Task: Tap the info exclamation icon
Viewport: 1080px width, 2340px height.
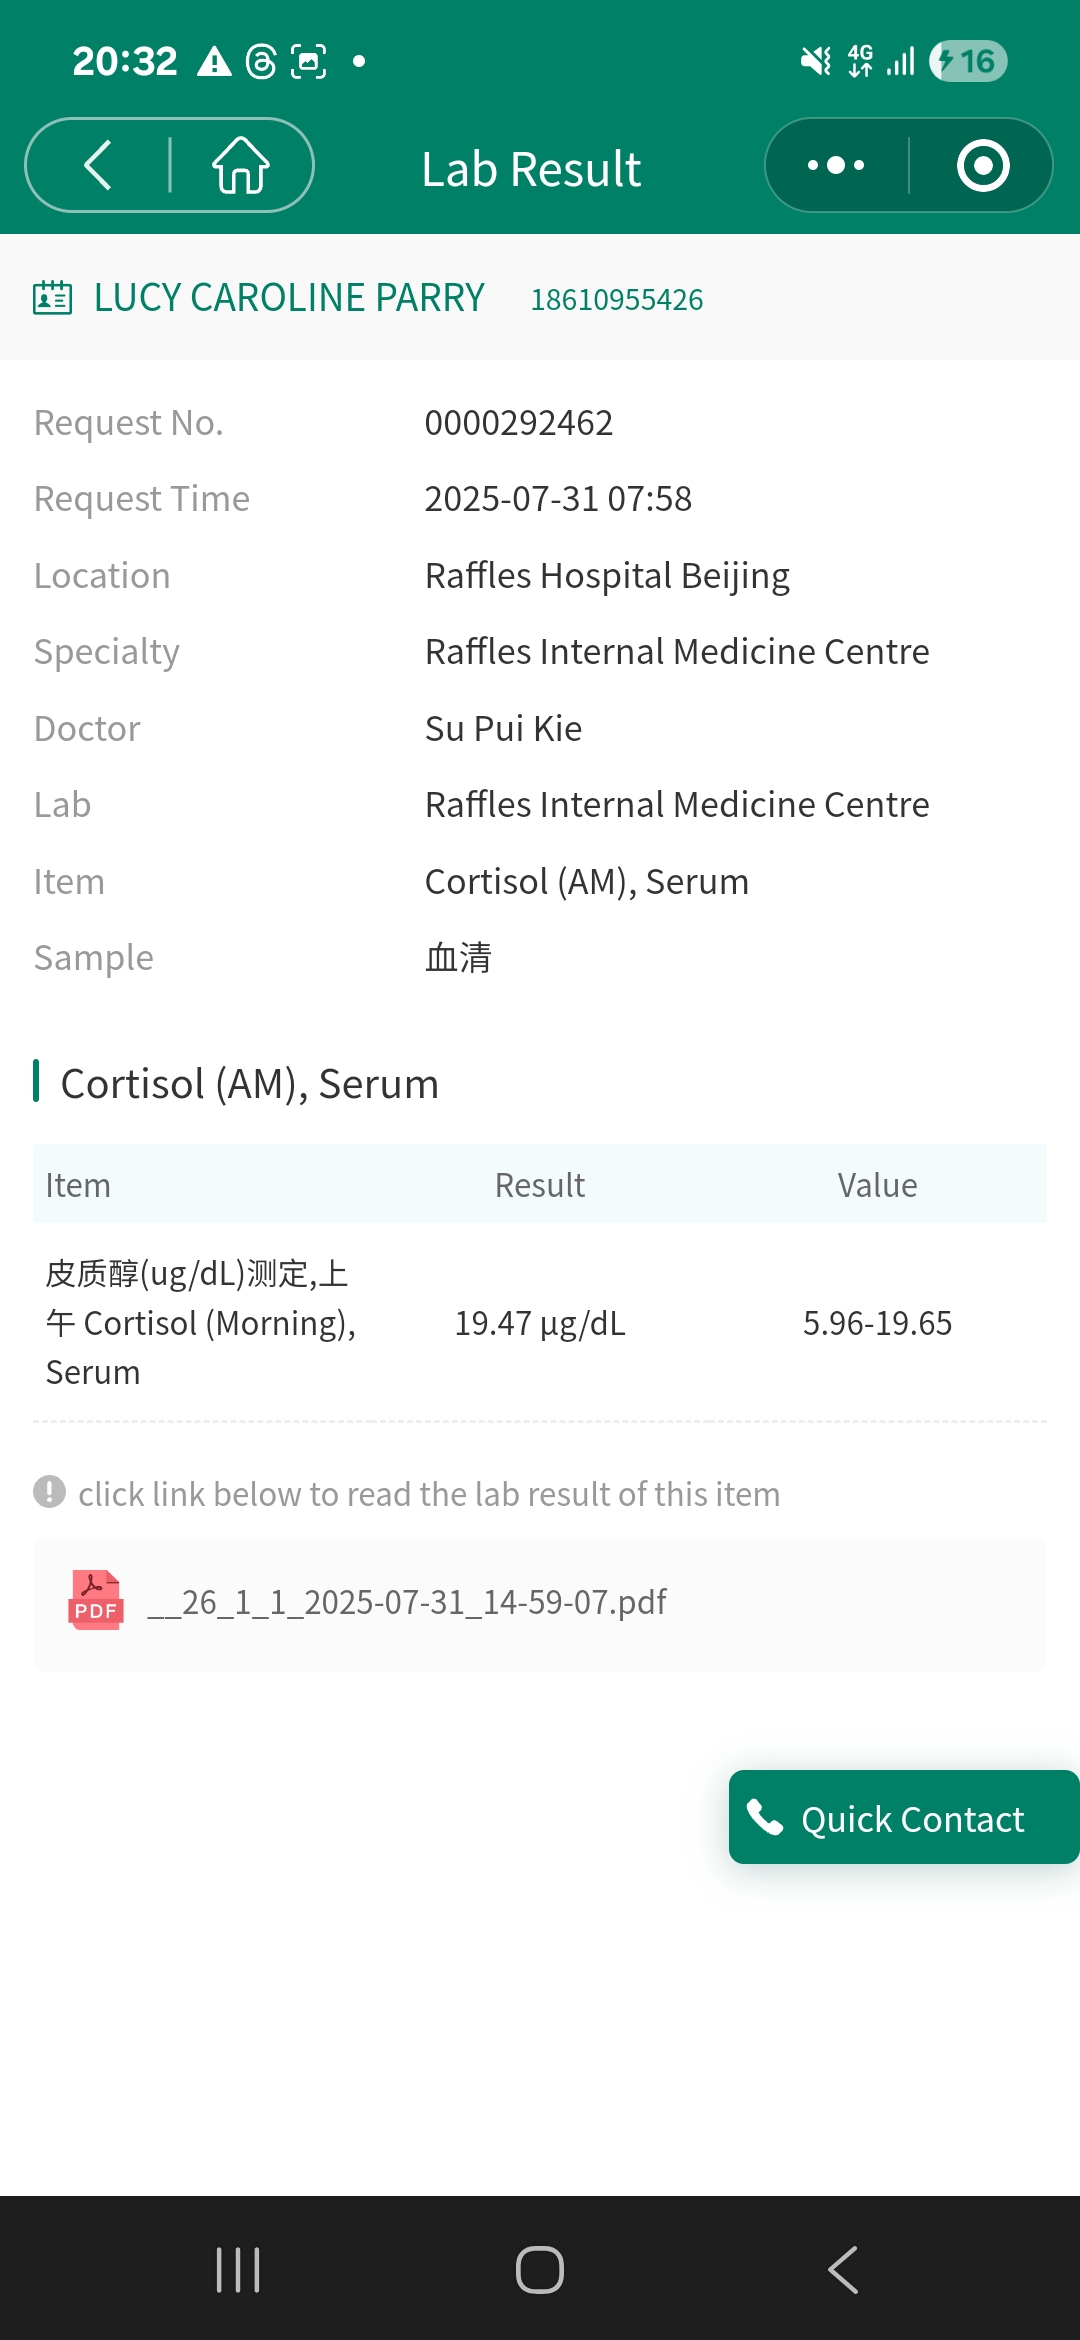Action: (49, 1492)
